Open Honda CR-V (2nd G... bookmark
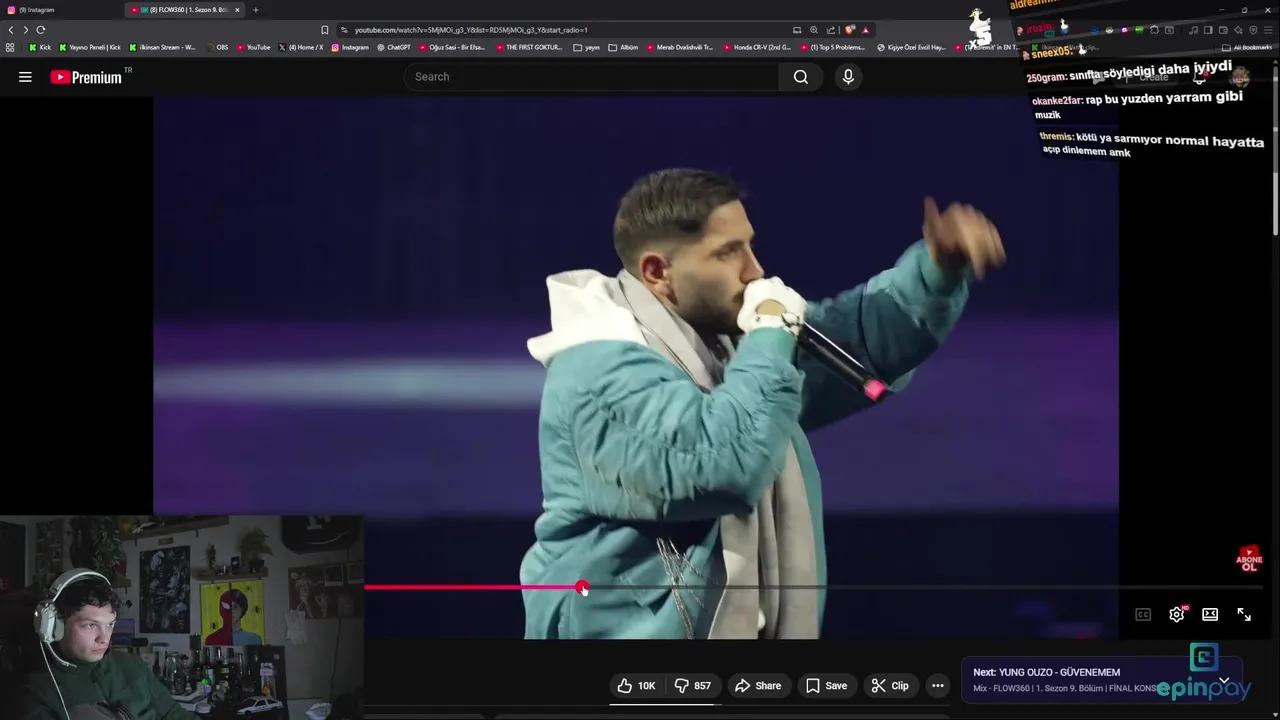This screenshot has width=1280, height=720. tap(757, 47)
